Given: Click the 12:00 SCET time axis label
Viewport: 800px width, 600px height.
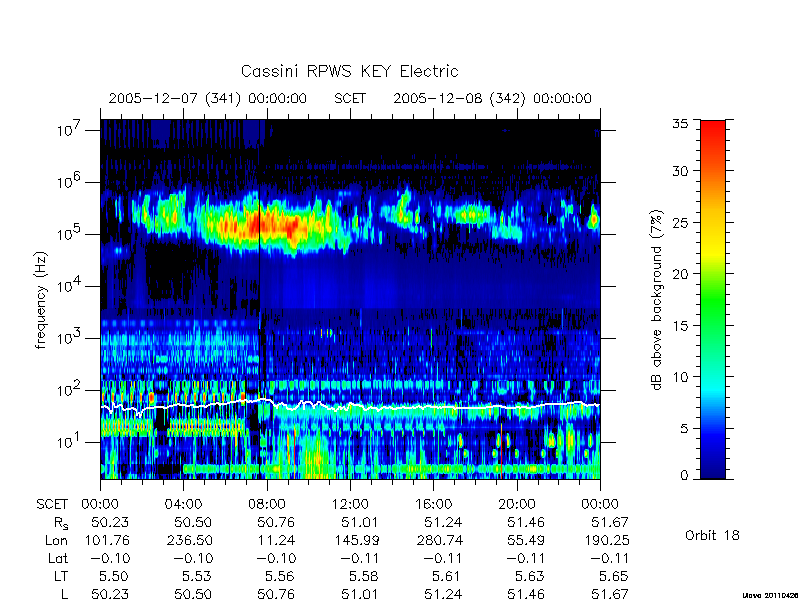Looking at the screenshot, I should tap(350, 504).
